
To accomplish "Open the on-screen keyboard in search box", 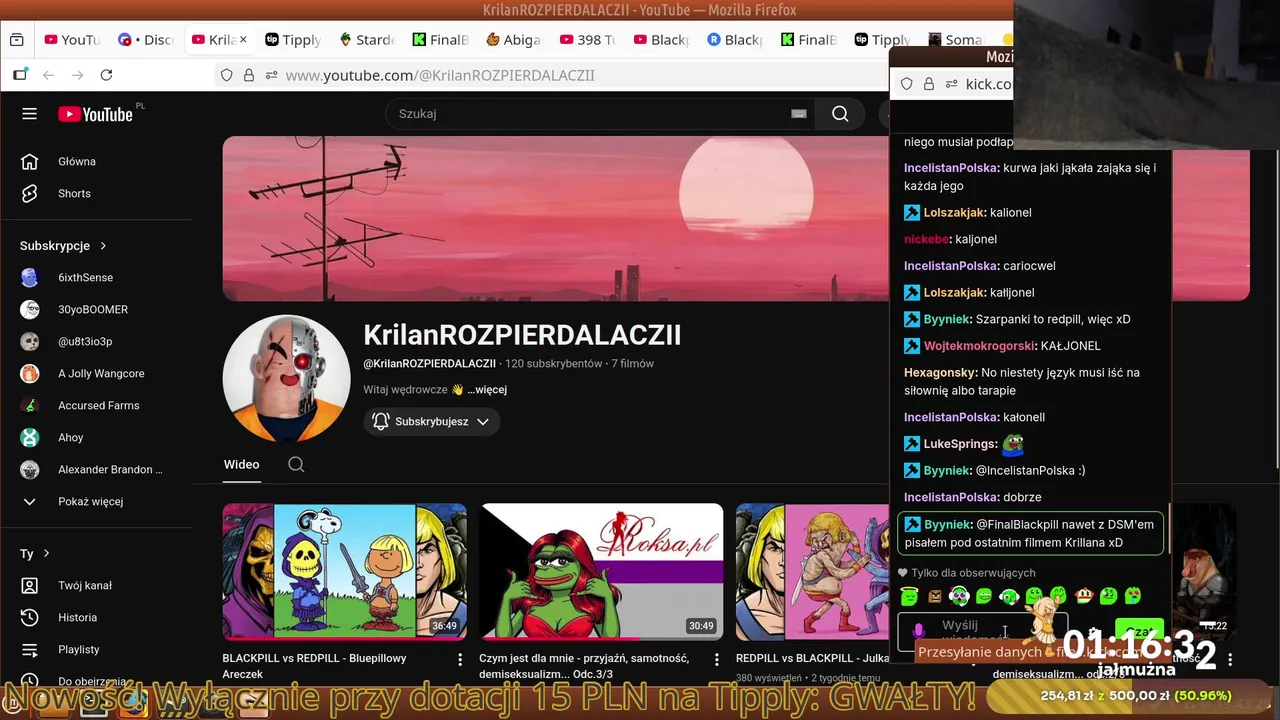I will tap(798, 114).
